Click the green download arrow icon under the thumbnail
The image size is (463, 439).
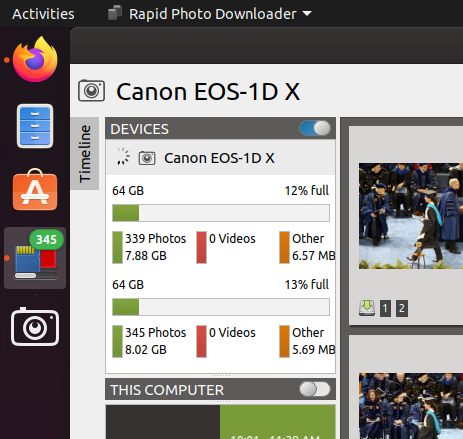click(x=367, y=308)
